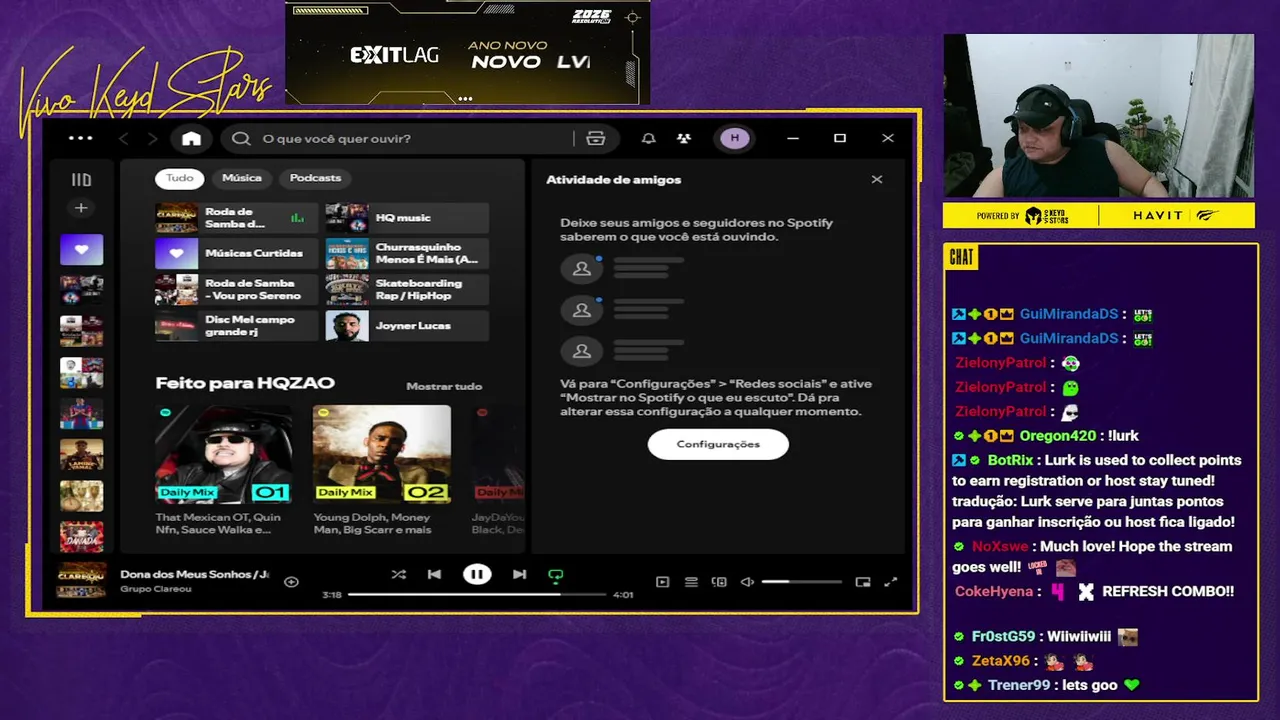This screenshot has width=1280, height=720.
Task: Open Churrasquinho Menos É Mais tile
Action: click(407, 254)
